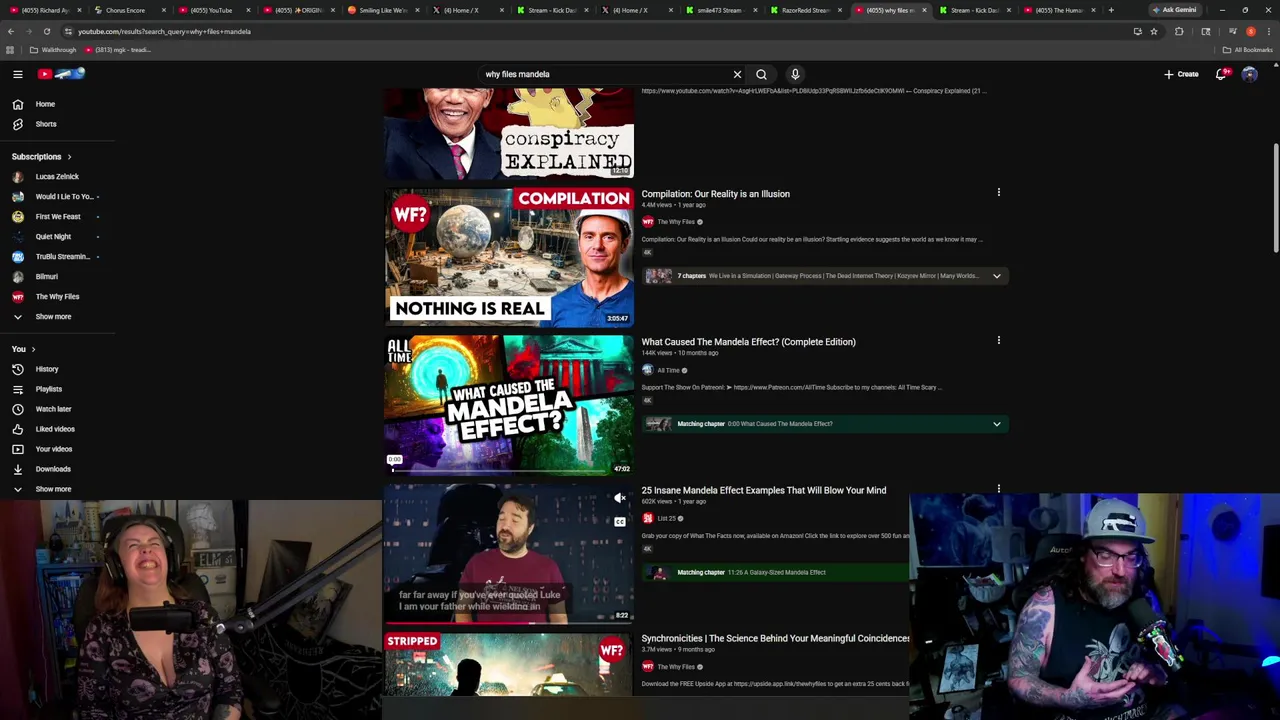Toggle captions on the inline preview
This screenshot has width=1280, height=720.
coord(620,522)
